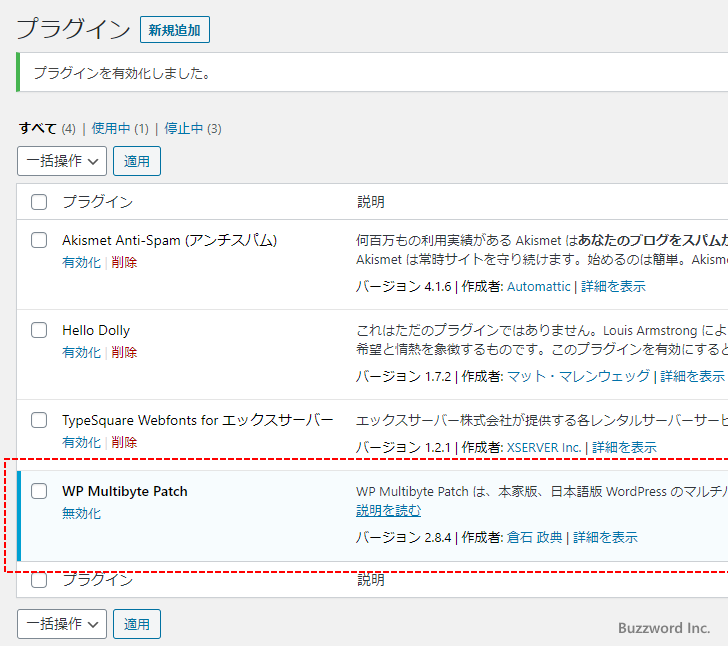Click バージョン 2.8.4 text
Screen dimensions: 728x646
403,537
